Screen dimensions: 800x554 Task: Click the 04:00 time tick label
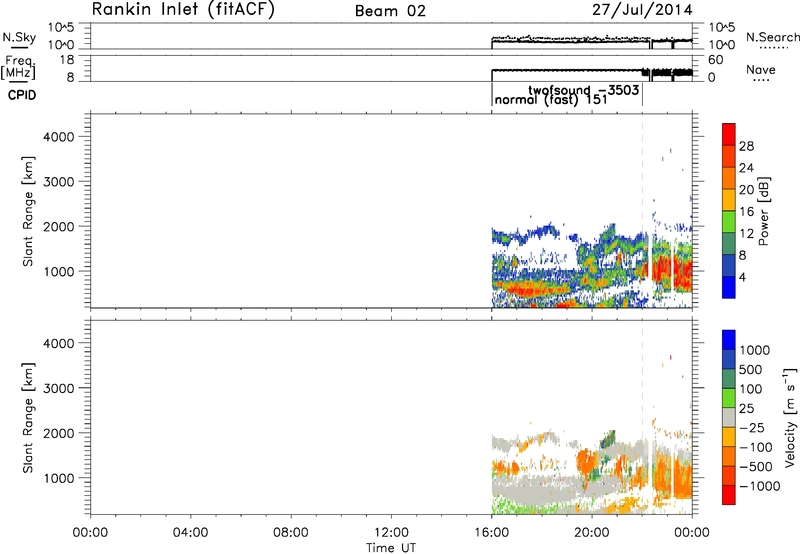click(x=190, y=533)
